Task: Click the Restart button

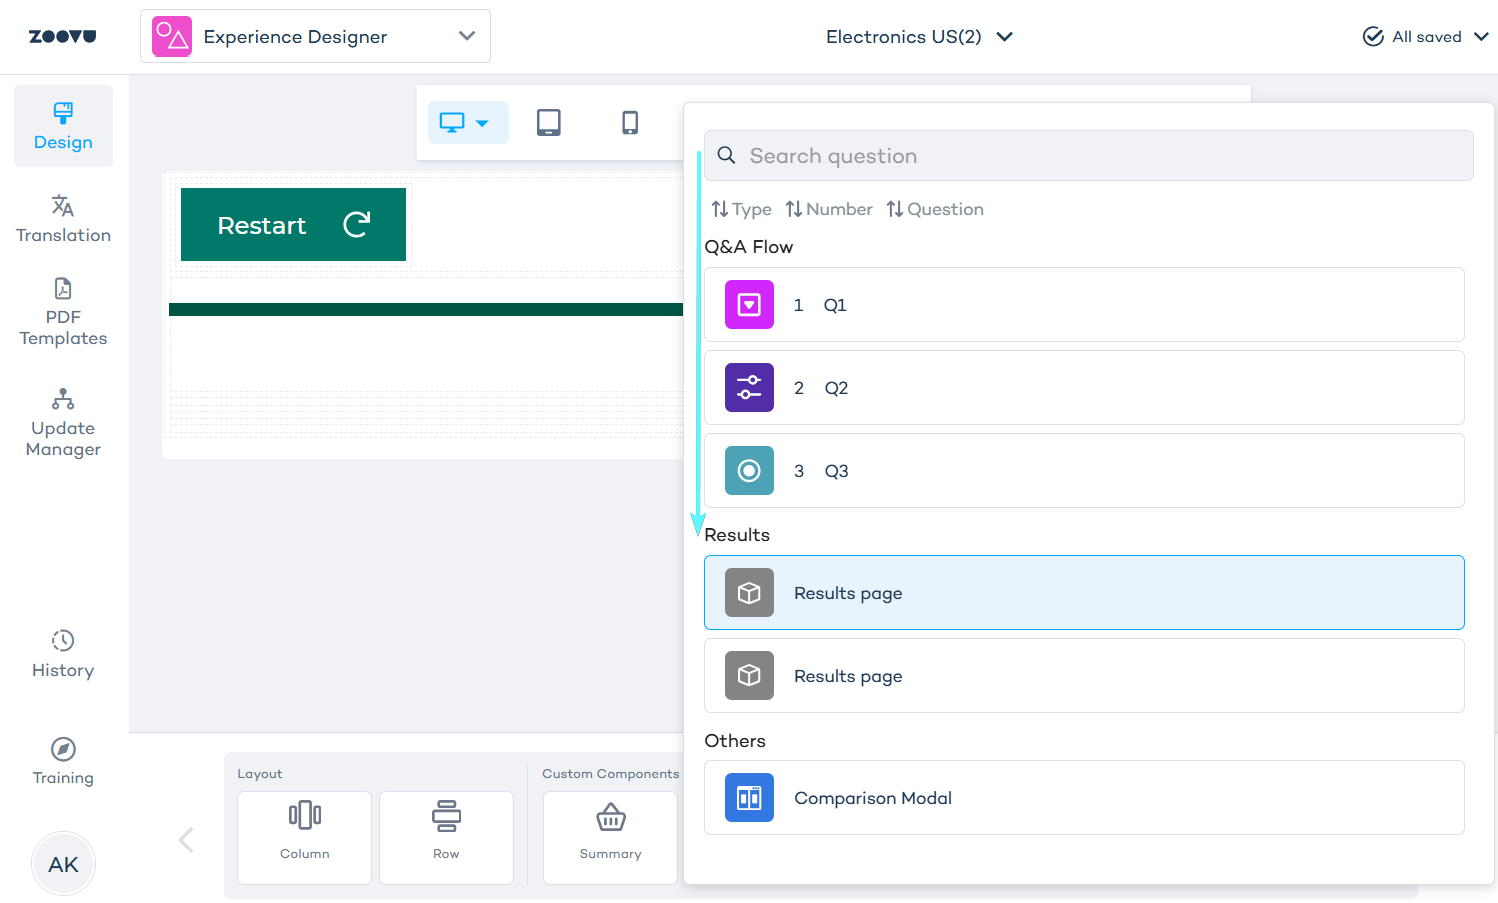Action: (x=293, y=225)
